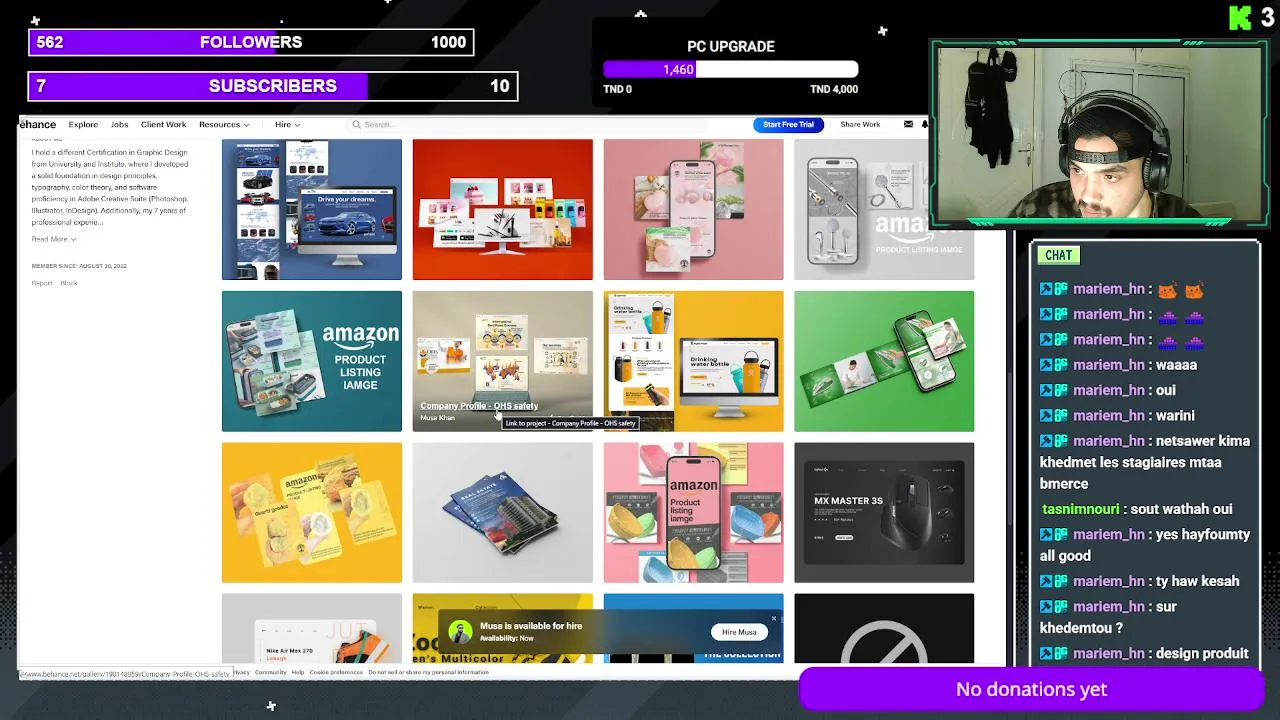
Task: Click the Subscribers goal progress bar
Action: (x=273, y=86)
